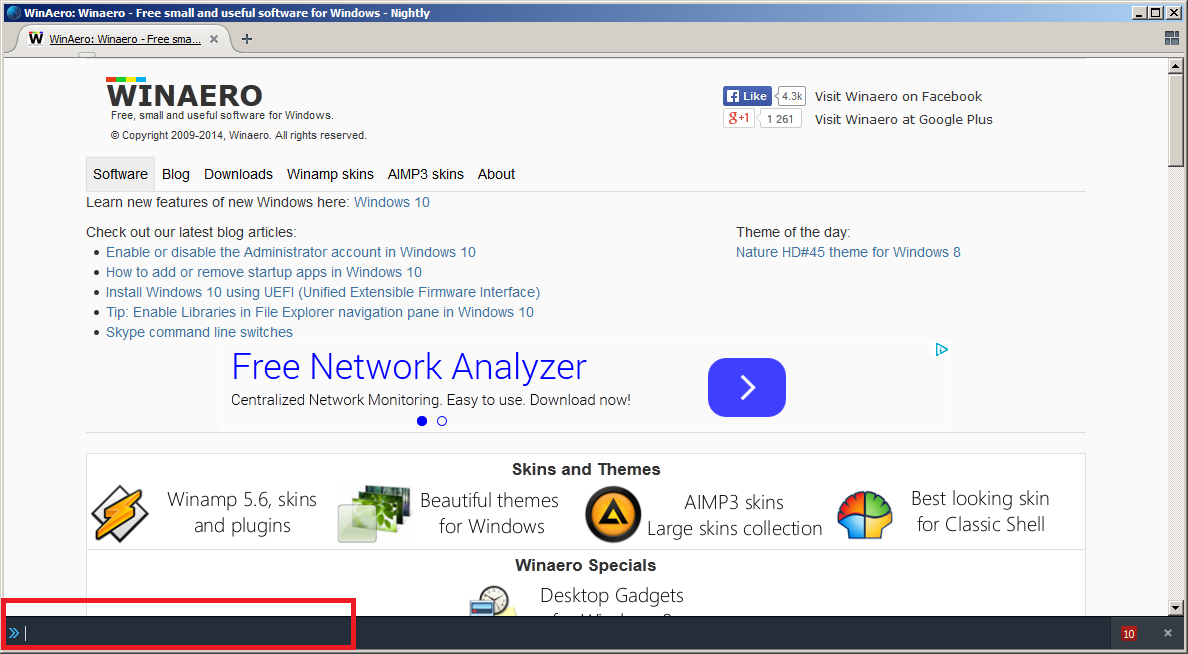Click the Windows themes pictures icon
1188x654 pixels.
374,513
